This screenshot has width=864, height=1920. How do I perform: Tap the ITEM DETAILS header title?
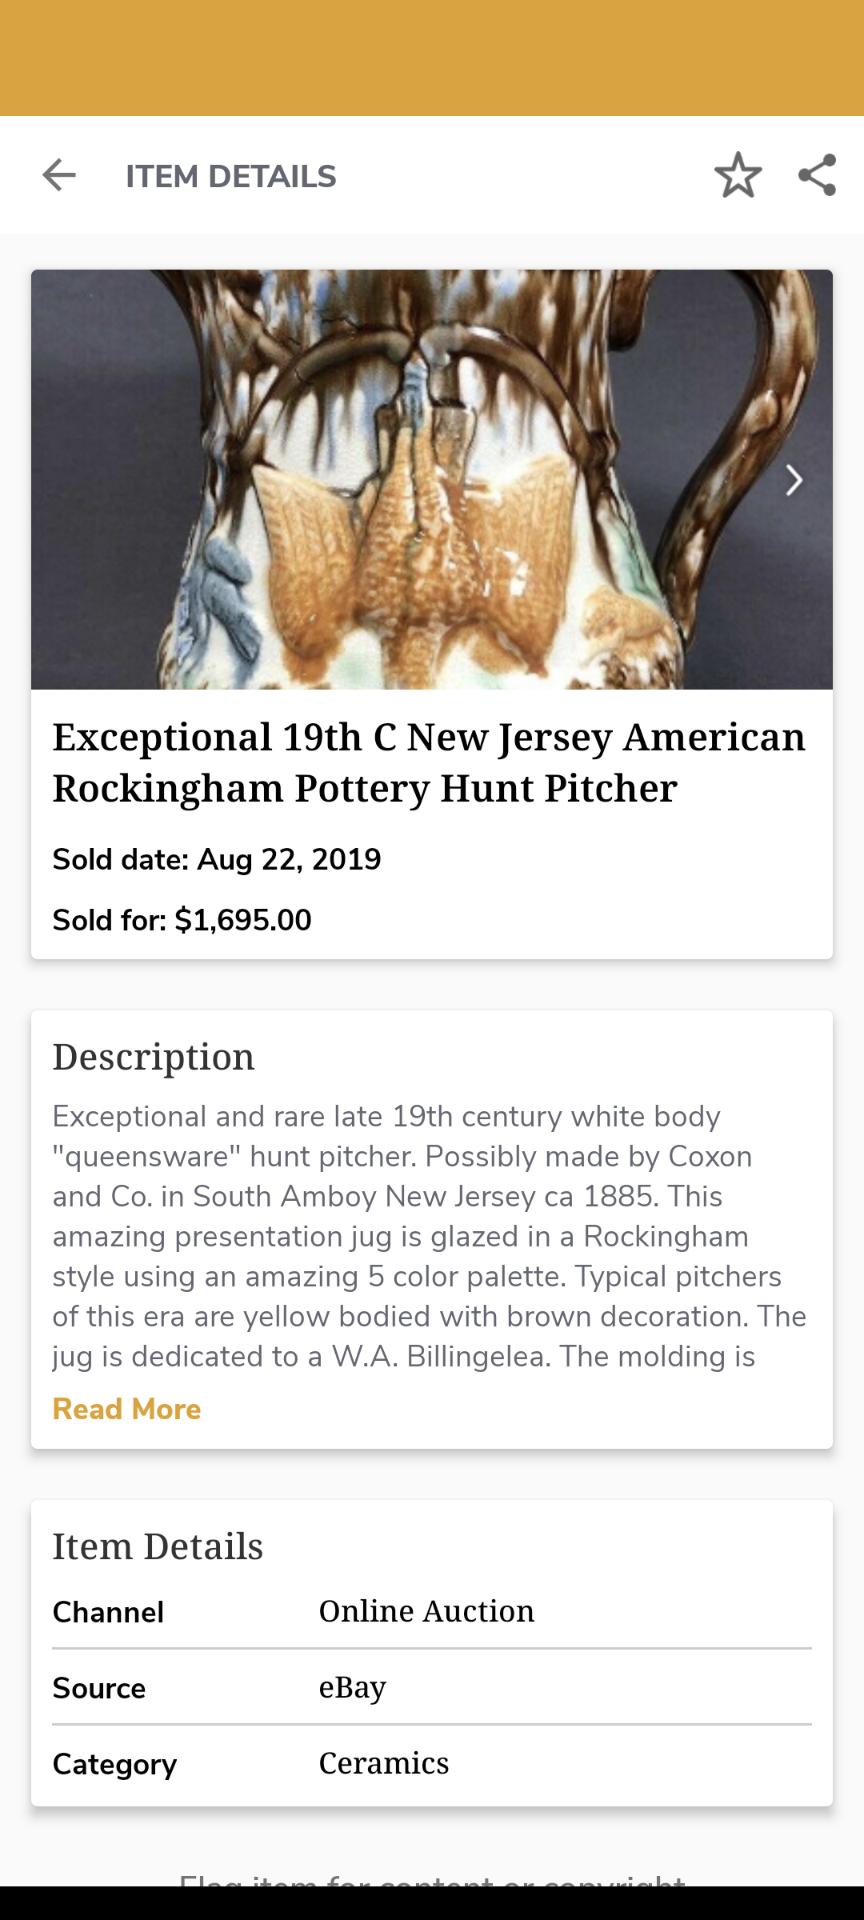[x=231, y=176]
